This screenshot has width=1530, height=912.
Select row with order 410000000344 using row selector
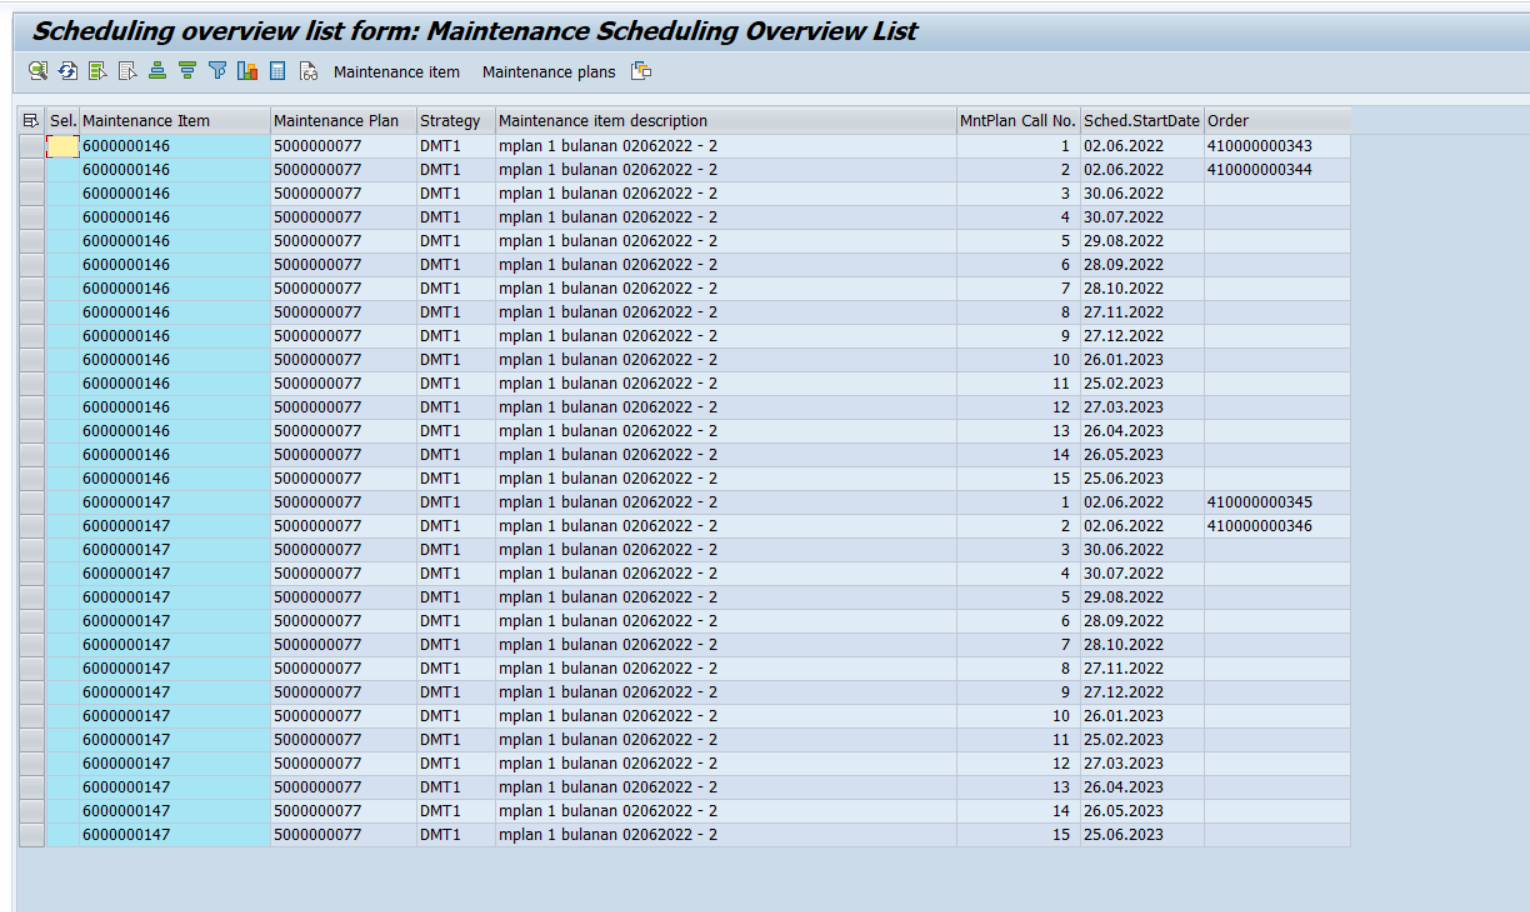click(31, 170)
